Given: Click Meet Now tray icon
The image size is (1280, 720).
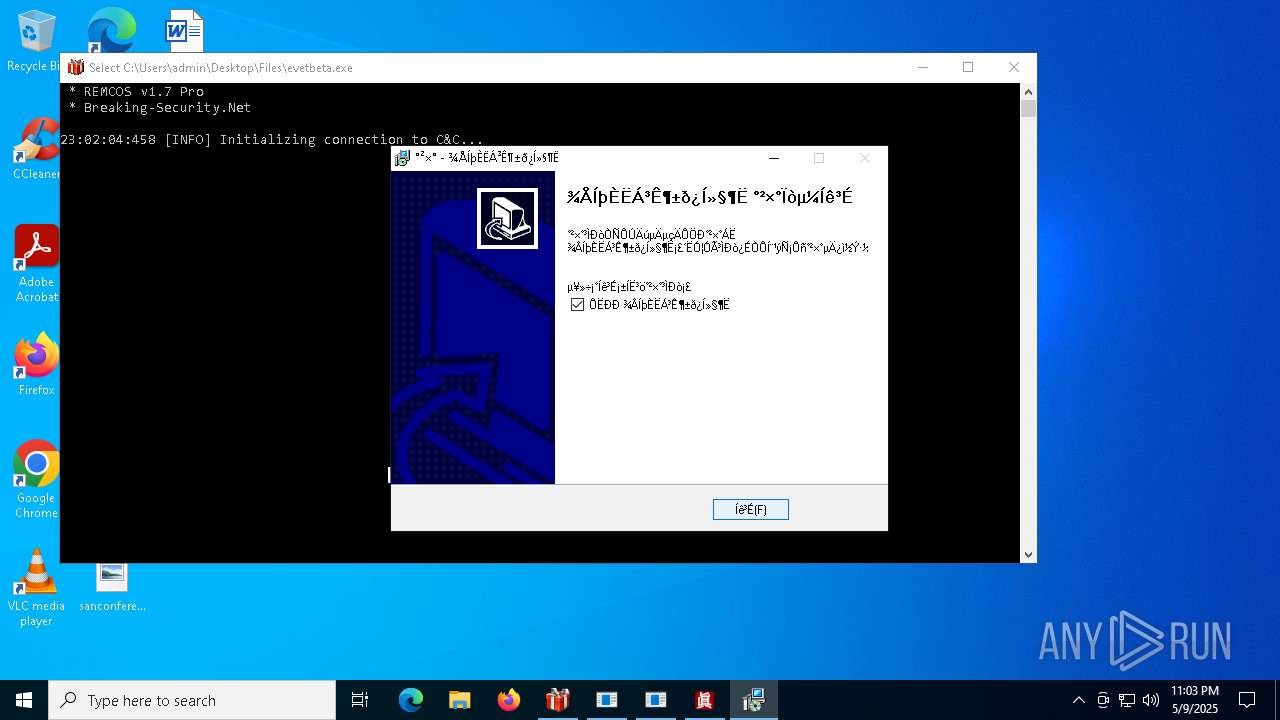Looking at the screenshot, I should [x=1103, y=700].
